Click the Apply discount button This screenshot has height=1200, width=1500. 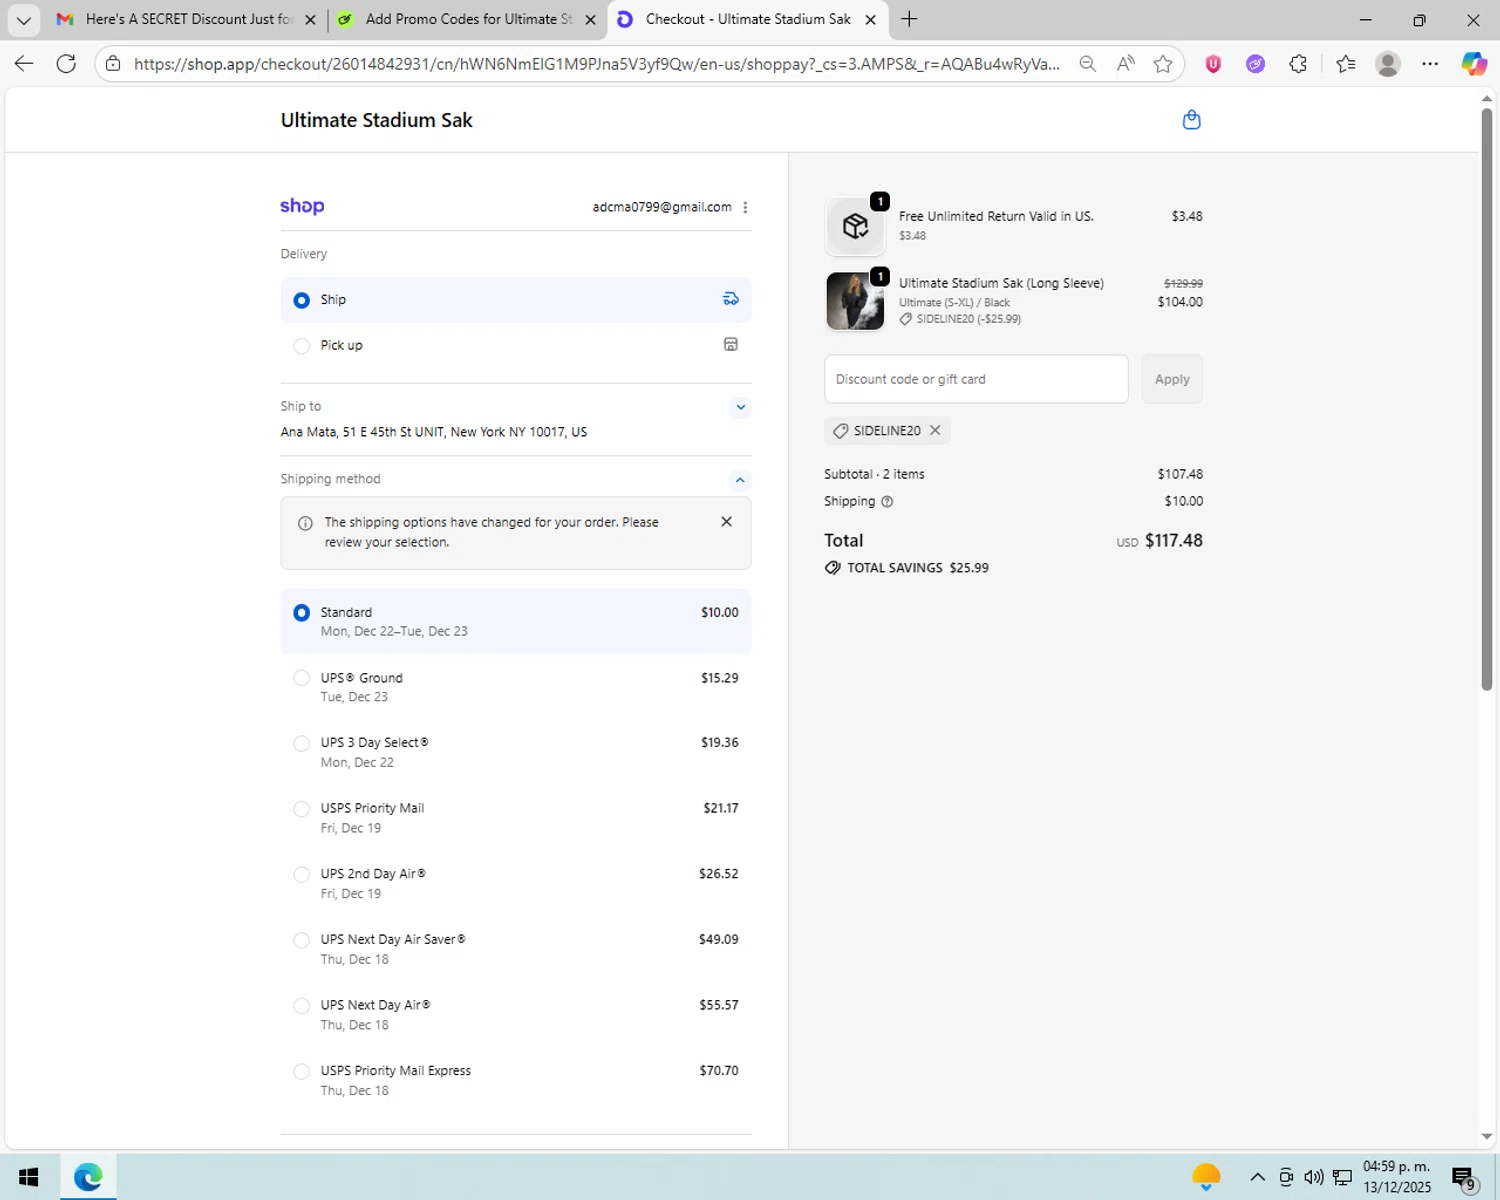[x=1172, y=379]
